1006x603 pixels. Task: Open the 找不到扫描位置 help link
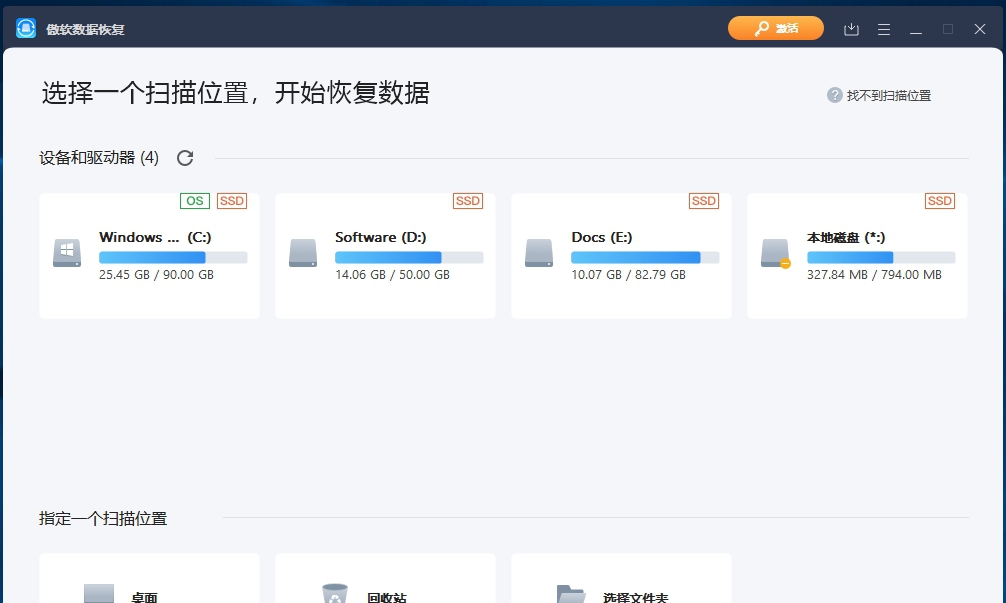click(x=888, y=95)
